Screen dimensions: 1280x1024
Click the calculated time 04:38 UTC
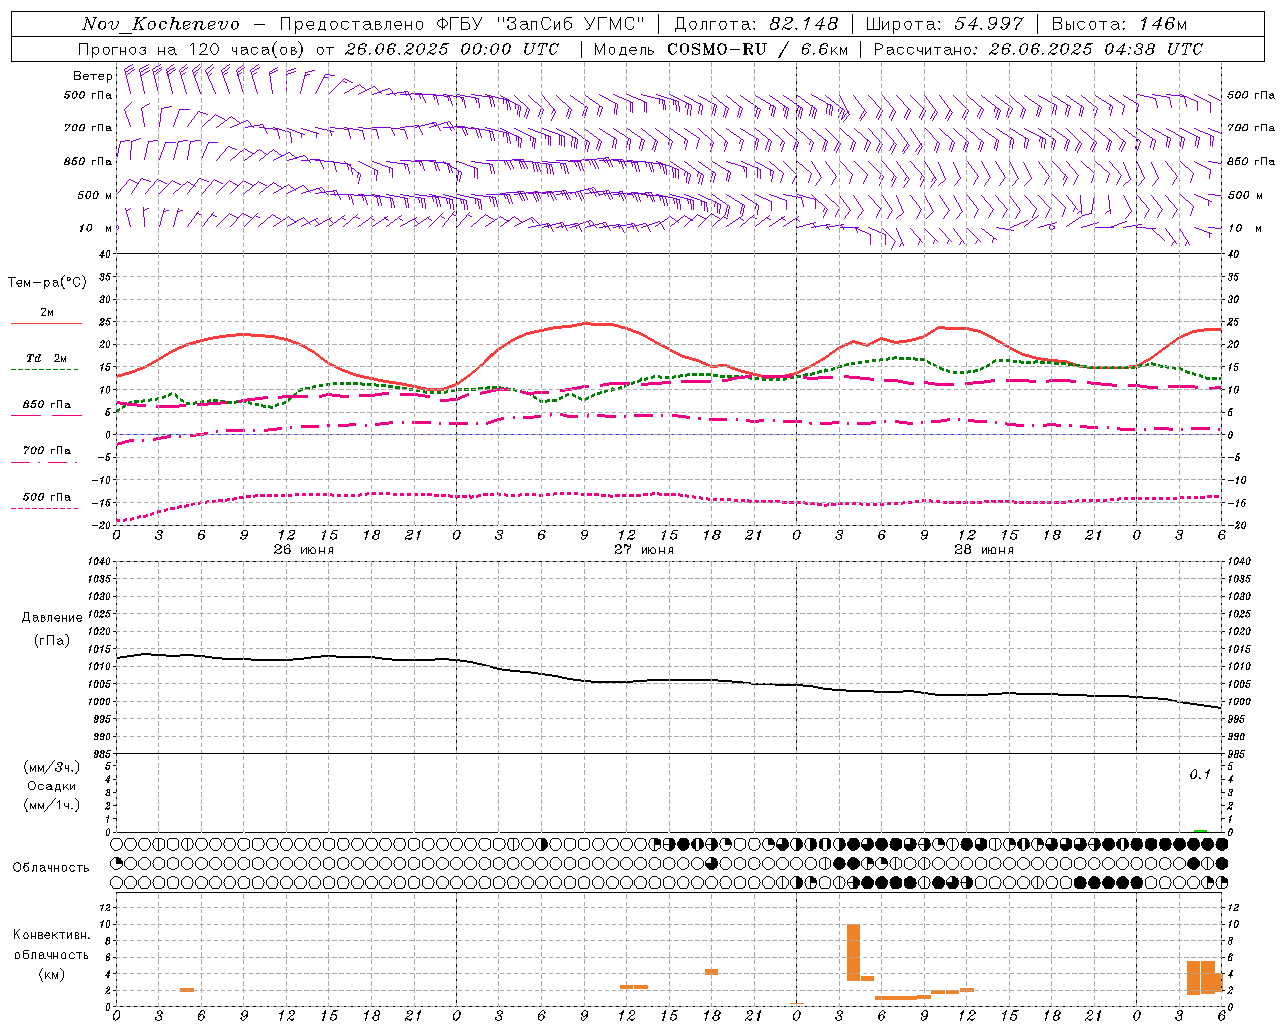click(x=1154, y=49)
